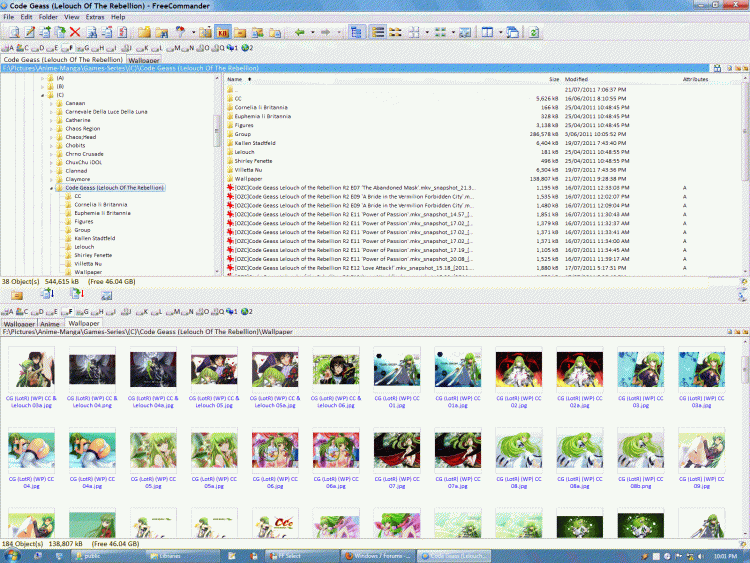Select drive C in top drive bar
Viewport: 750px width, 563px height.
point(22,48)
